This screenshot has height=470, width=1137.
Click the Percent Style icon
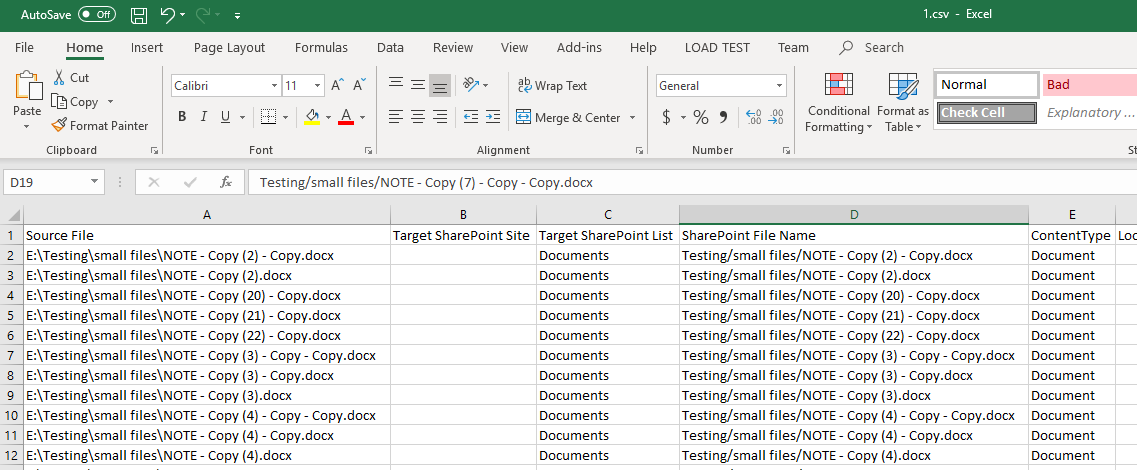click(700, 117)
